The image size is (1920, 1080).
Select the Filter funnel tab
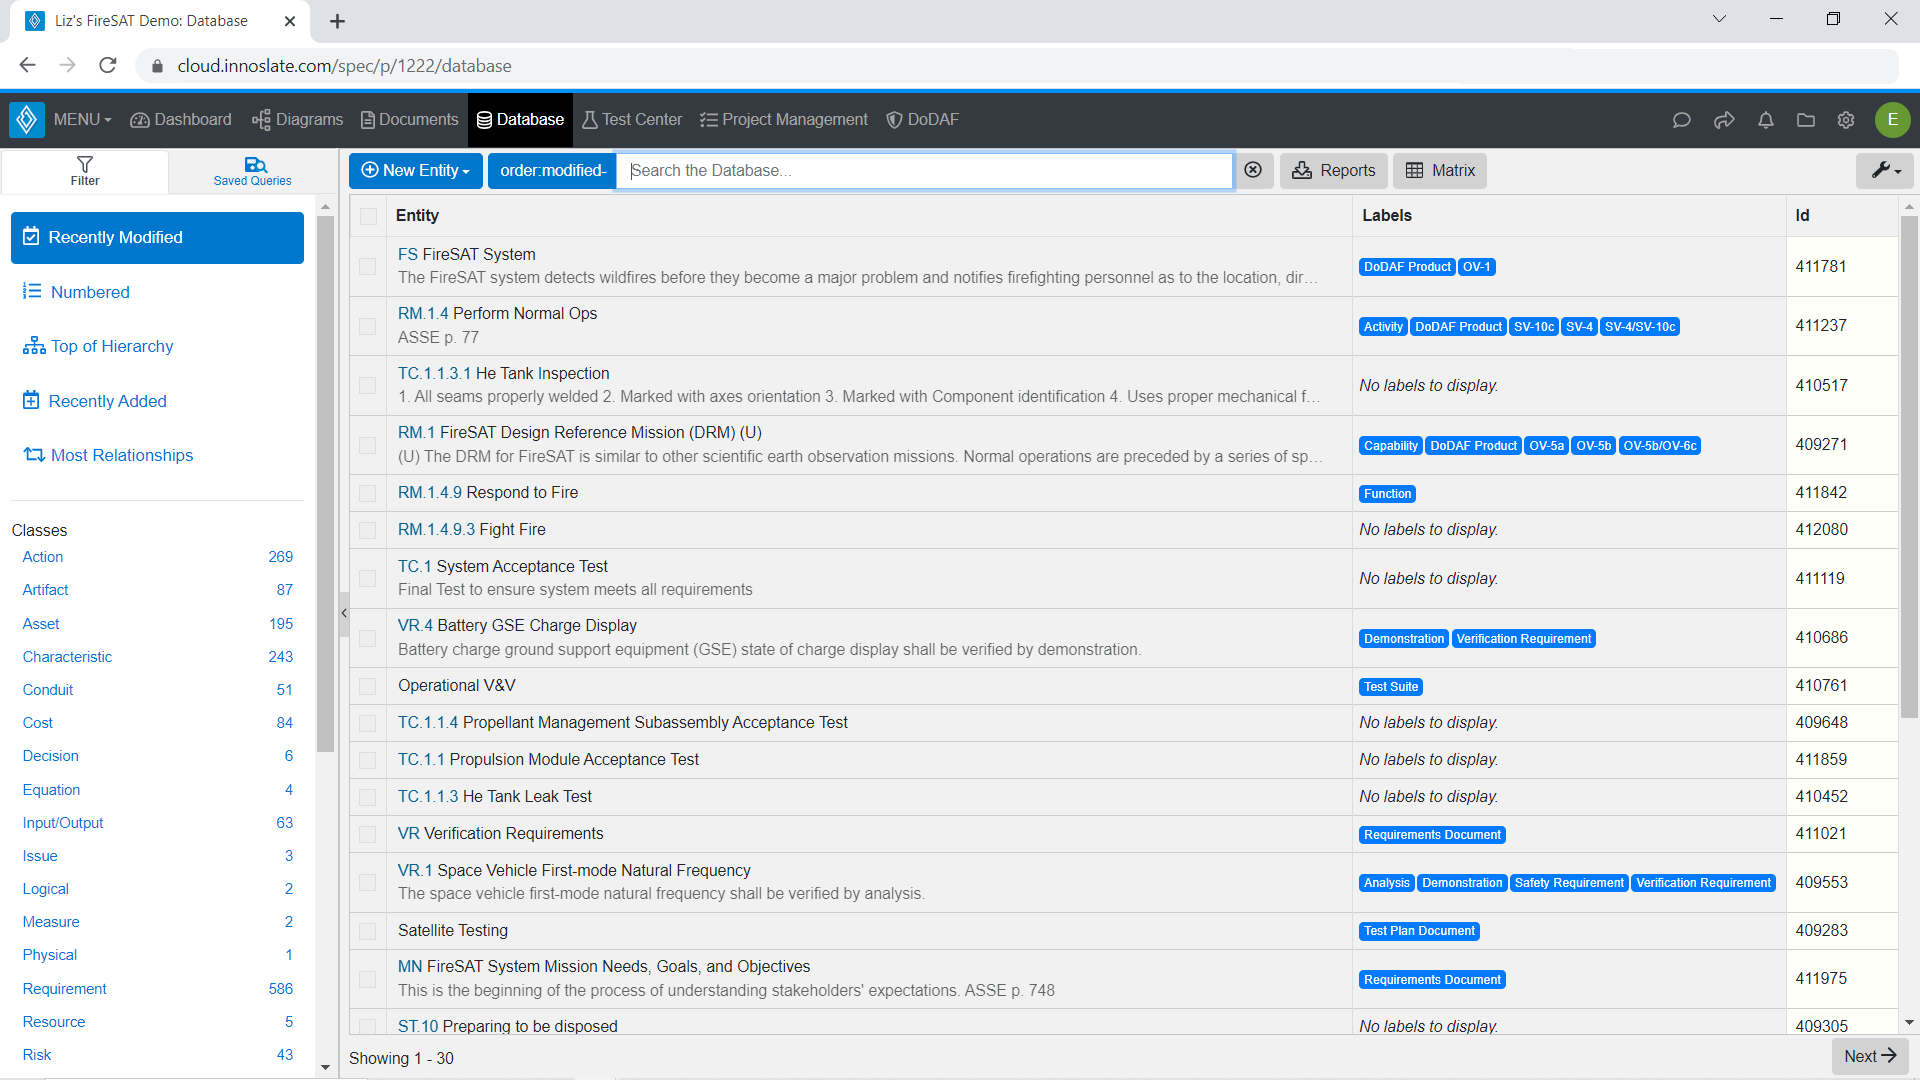coord(85,171)
